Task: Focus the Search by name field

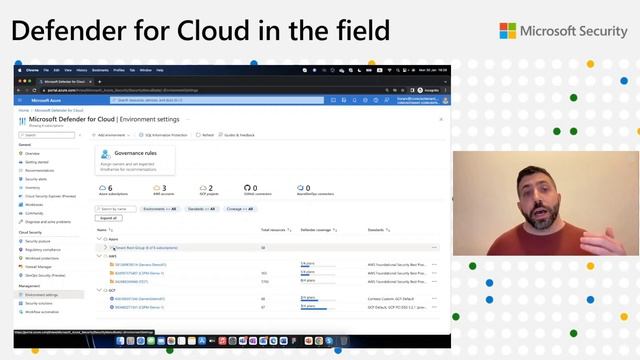Action: coord(116,209)
